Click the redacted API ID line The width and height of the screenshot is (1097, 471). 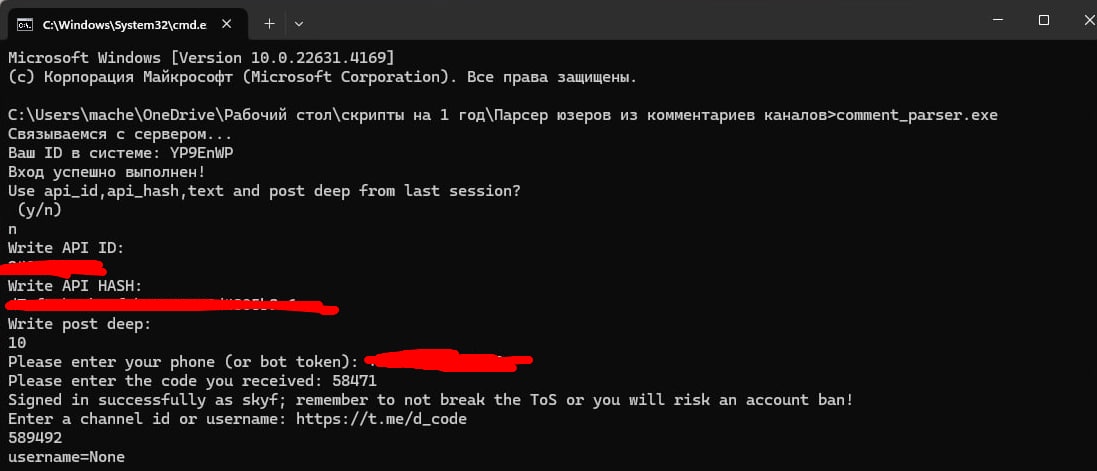point(55,267)
